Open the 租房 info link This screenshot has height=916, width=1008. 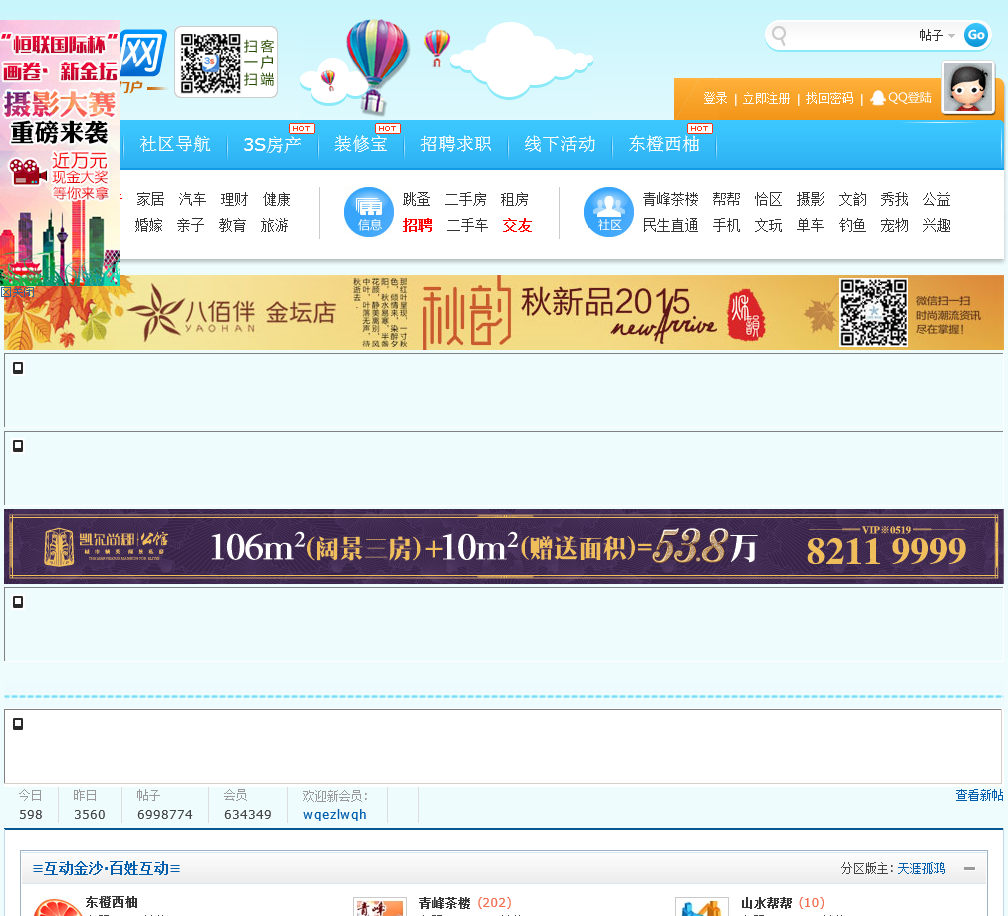pyautogui.click(x=514, y=199)
